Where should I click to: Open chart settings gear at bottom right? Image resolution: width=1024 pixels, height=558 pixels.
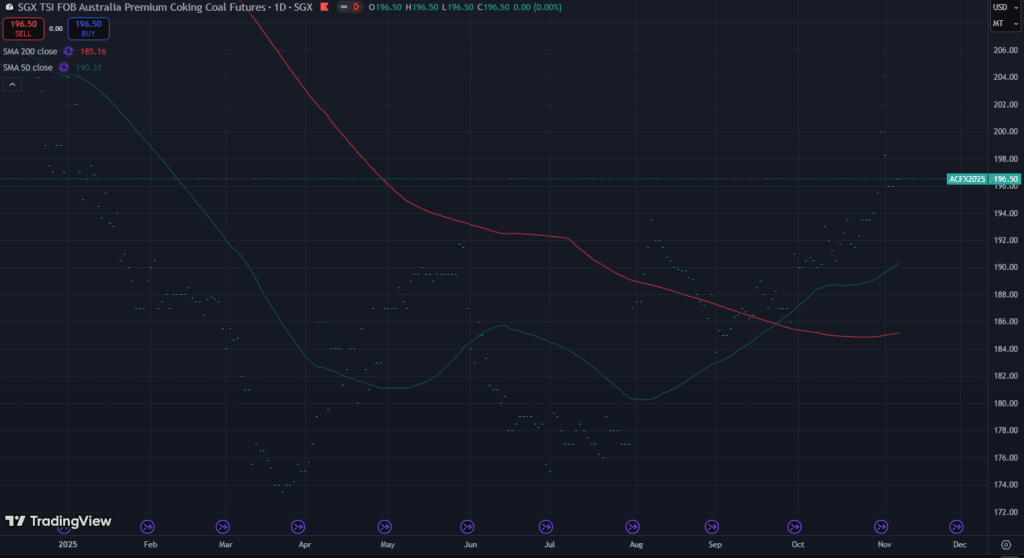pos(1005,545)
